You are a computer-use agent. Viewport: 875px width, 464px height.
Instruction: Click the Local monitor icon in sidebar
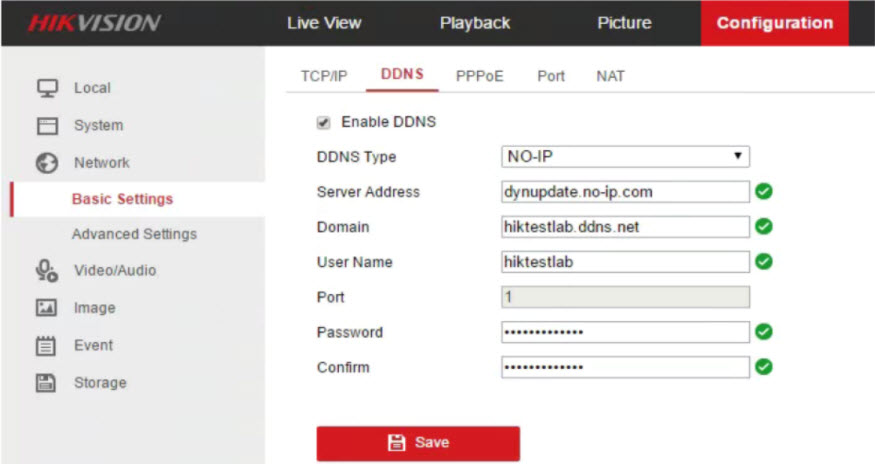coord(46,88)
